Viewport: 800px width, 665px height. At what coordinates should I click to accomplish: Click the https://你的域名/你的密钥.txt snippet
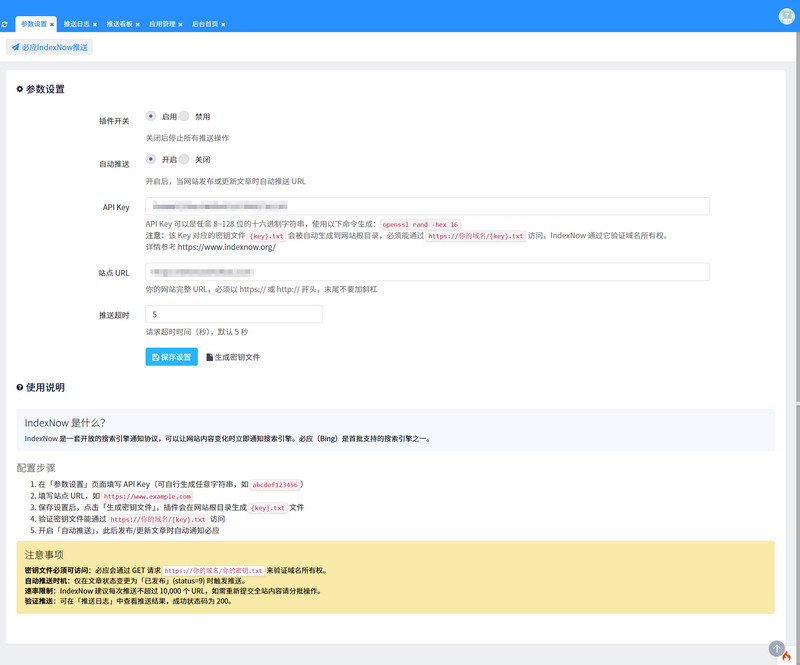(x=213, y=571)
